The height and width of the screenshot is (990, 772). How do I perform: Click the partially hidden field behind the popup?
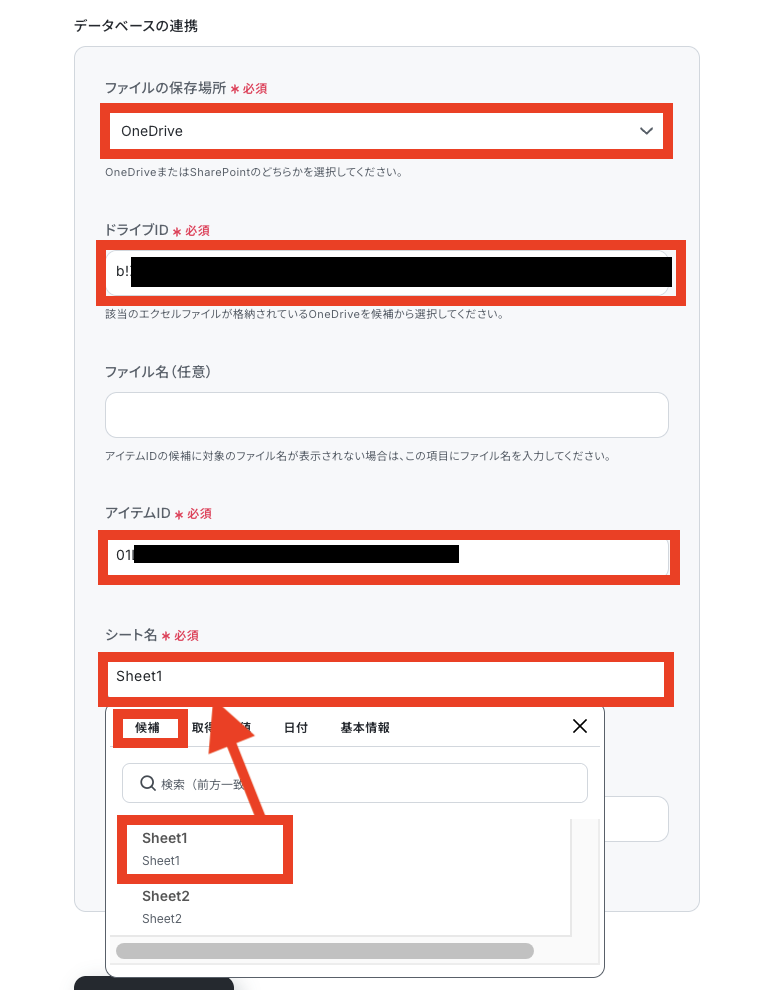[636, 818]
